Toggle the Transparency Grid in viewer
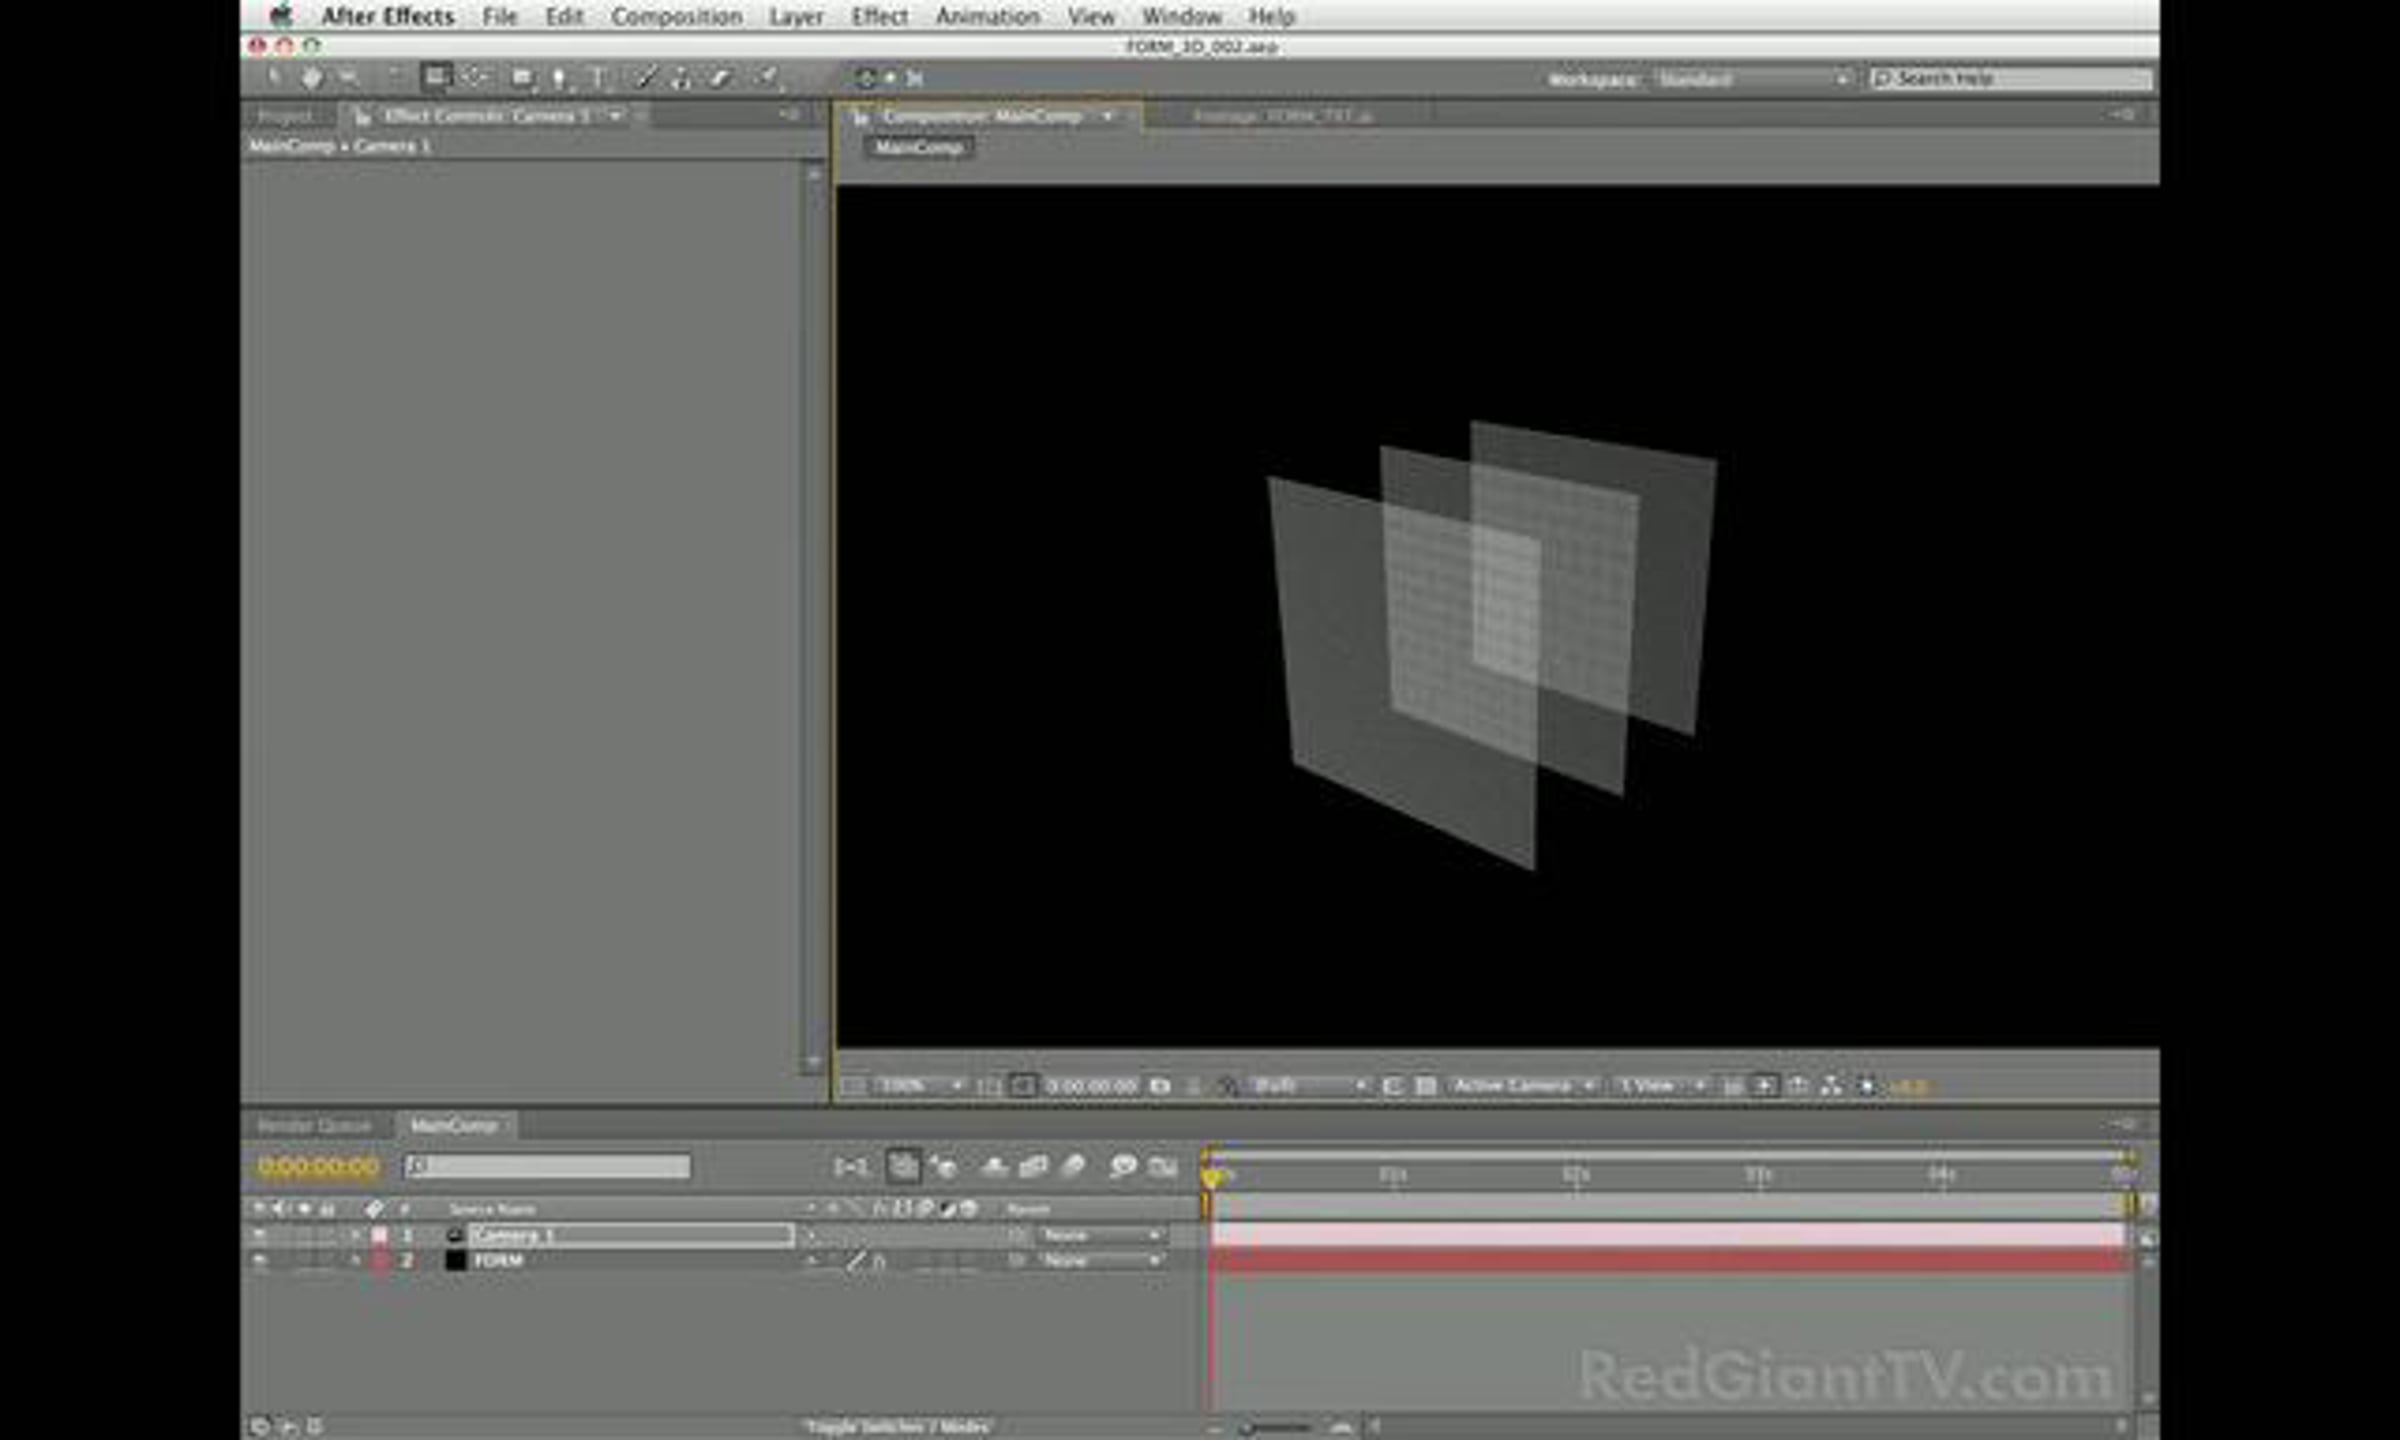 (x=1426, y=1086)
